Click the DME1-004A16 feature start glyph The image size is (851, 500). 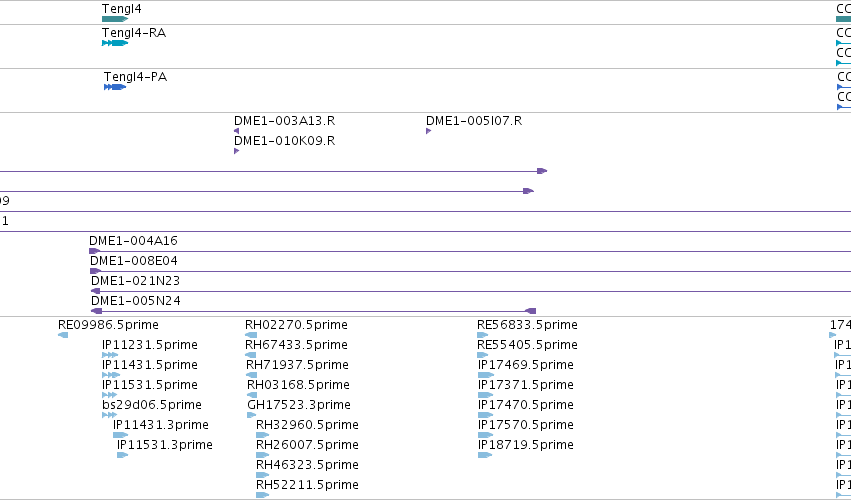[94, 251]
